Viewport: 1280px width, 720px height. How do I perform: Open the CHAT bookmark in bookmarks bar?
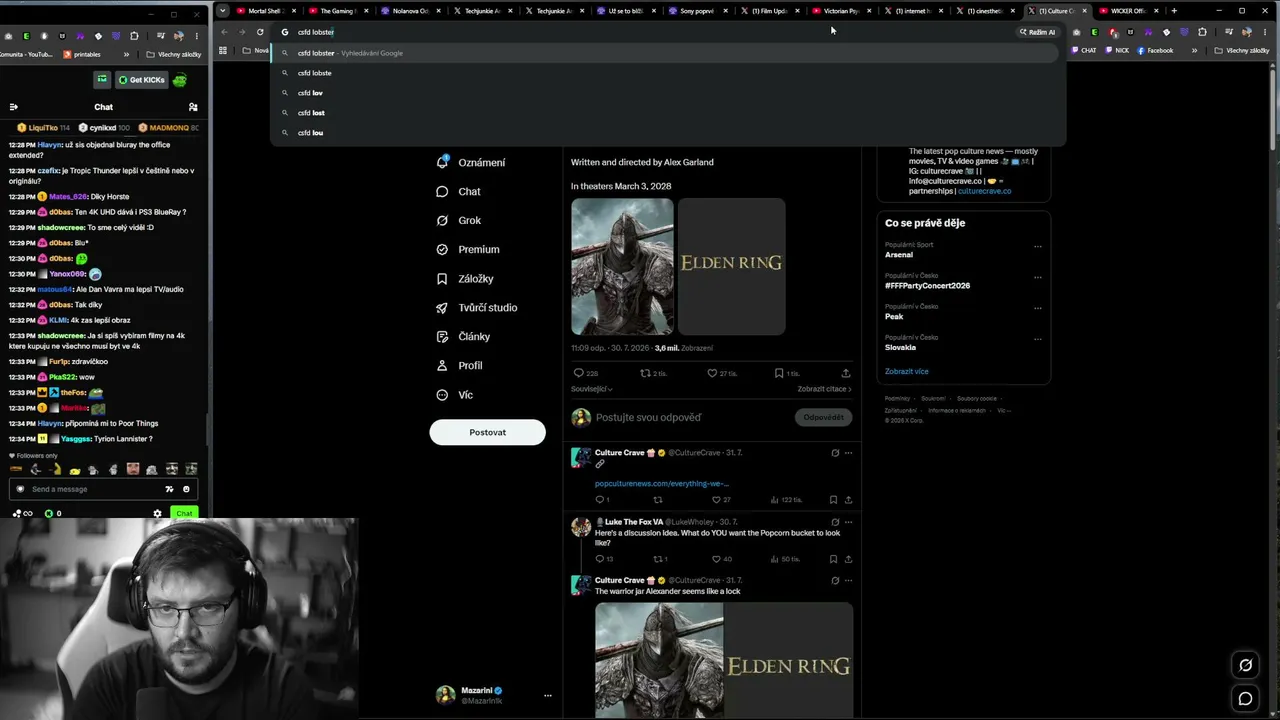click(1084, 50)
